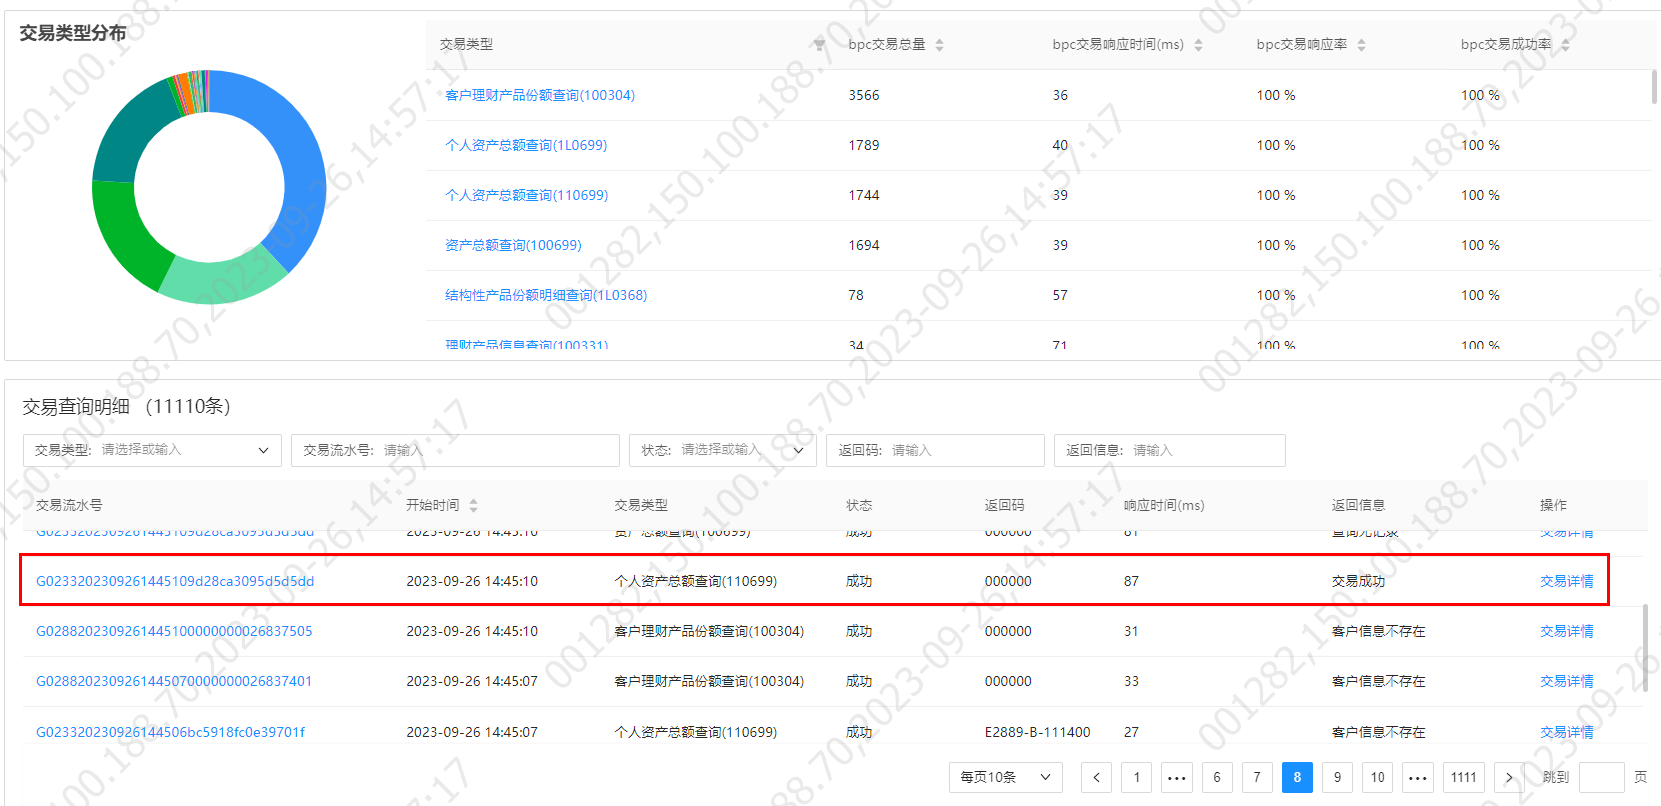Open serial G028820230926144507000000026837401 link

174,681
